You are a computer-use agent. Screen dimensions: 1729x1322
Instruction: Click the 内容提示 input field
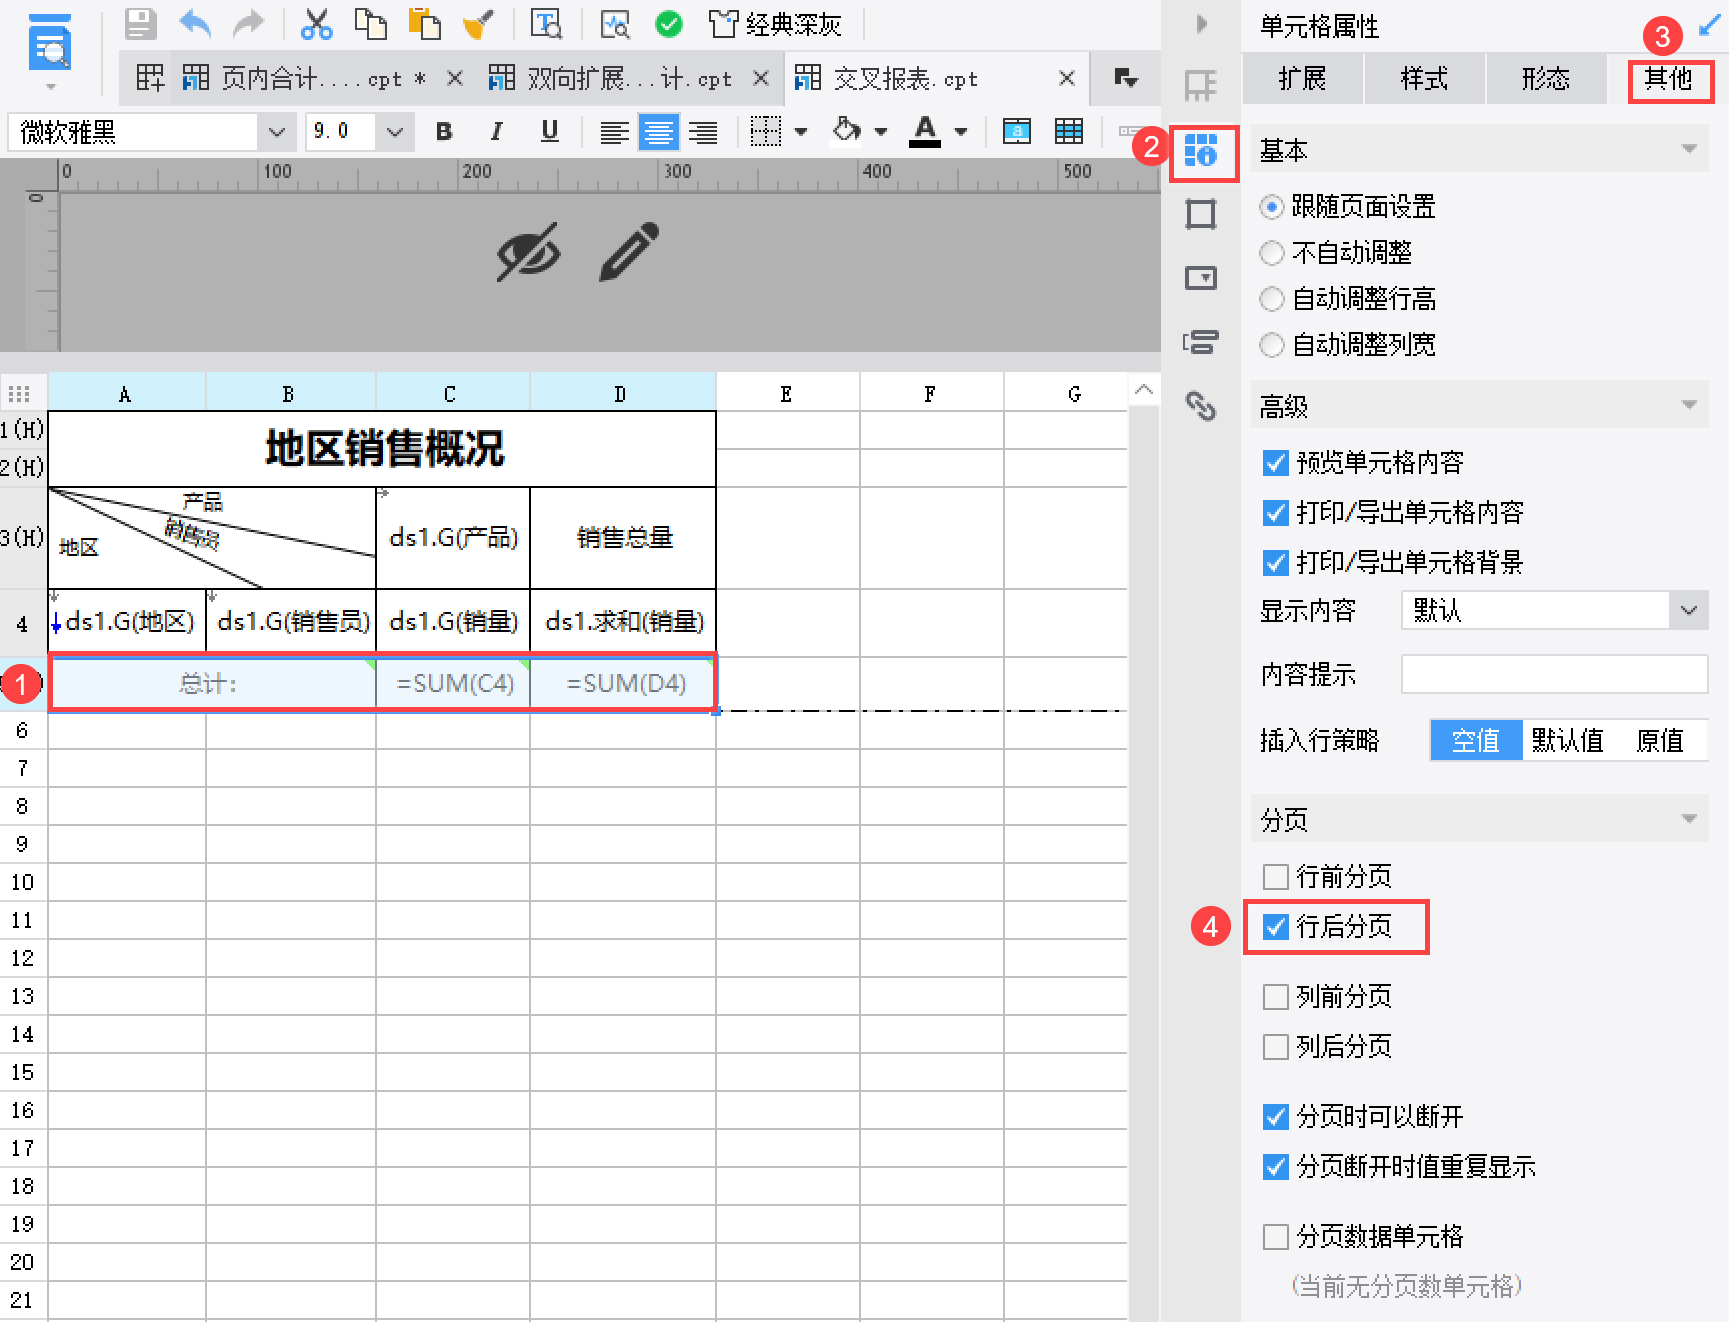click(1555, 675)
